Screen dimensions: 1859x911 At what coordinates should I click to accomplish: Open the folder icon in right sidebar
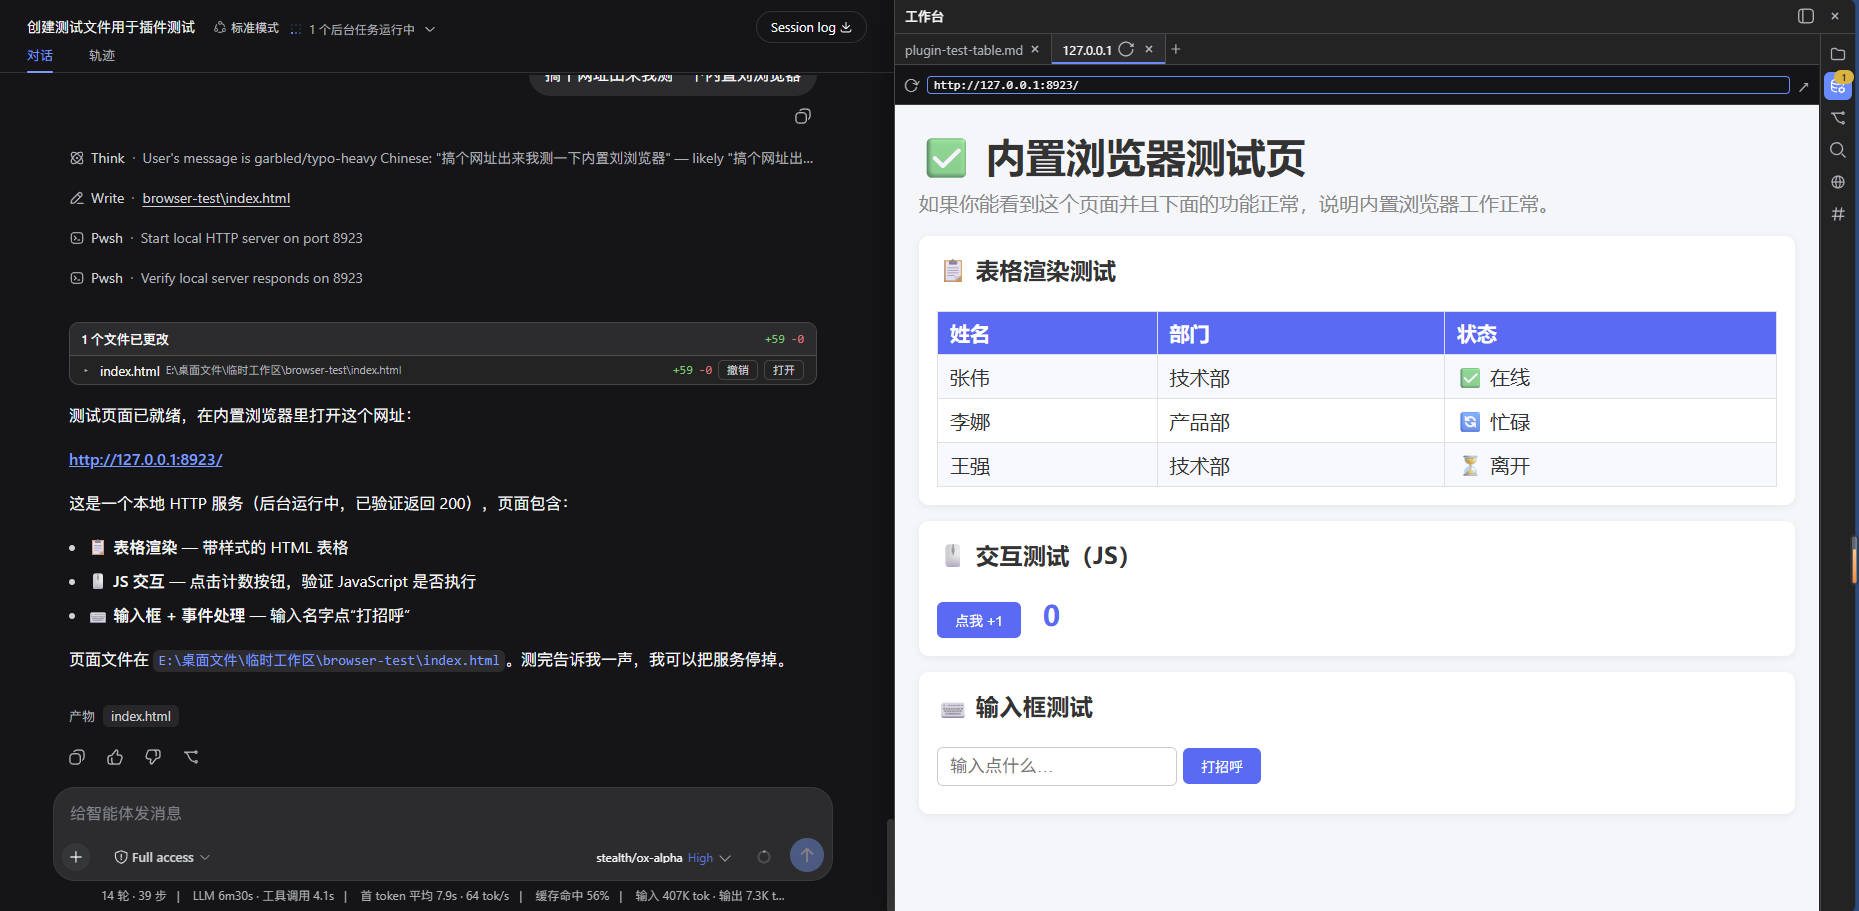(1838, 54)
